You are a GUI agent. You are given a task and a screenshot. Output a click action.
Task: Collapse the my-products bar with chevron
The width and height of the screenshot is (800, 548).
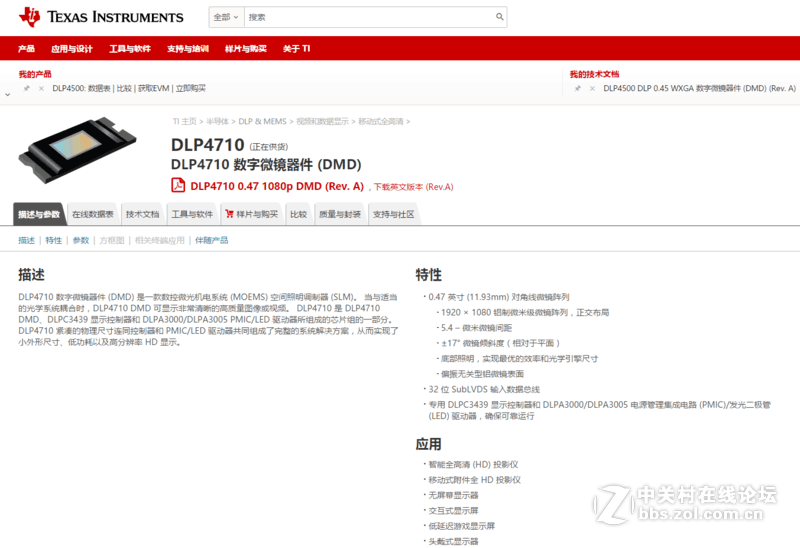(x=7, y=93)
